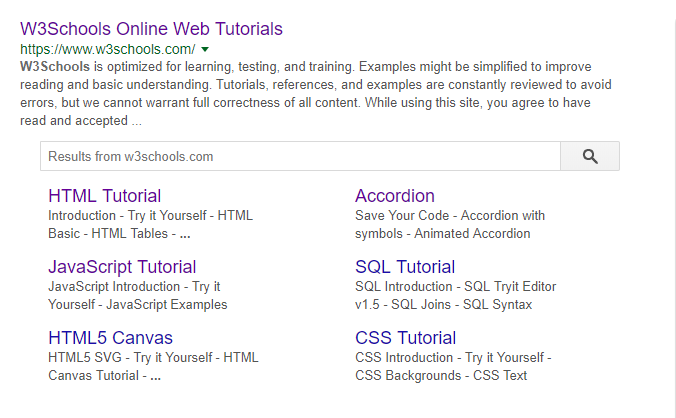Click 'Save Your Code - Accordion with' text
This screenshot has width=676, height=418.
coord(450,215)
